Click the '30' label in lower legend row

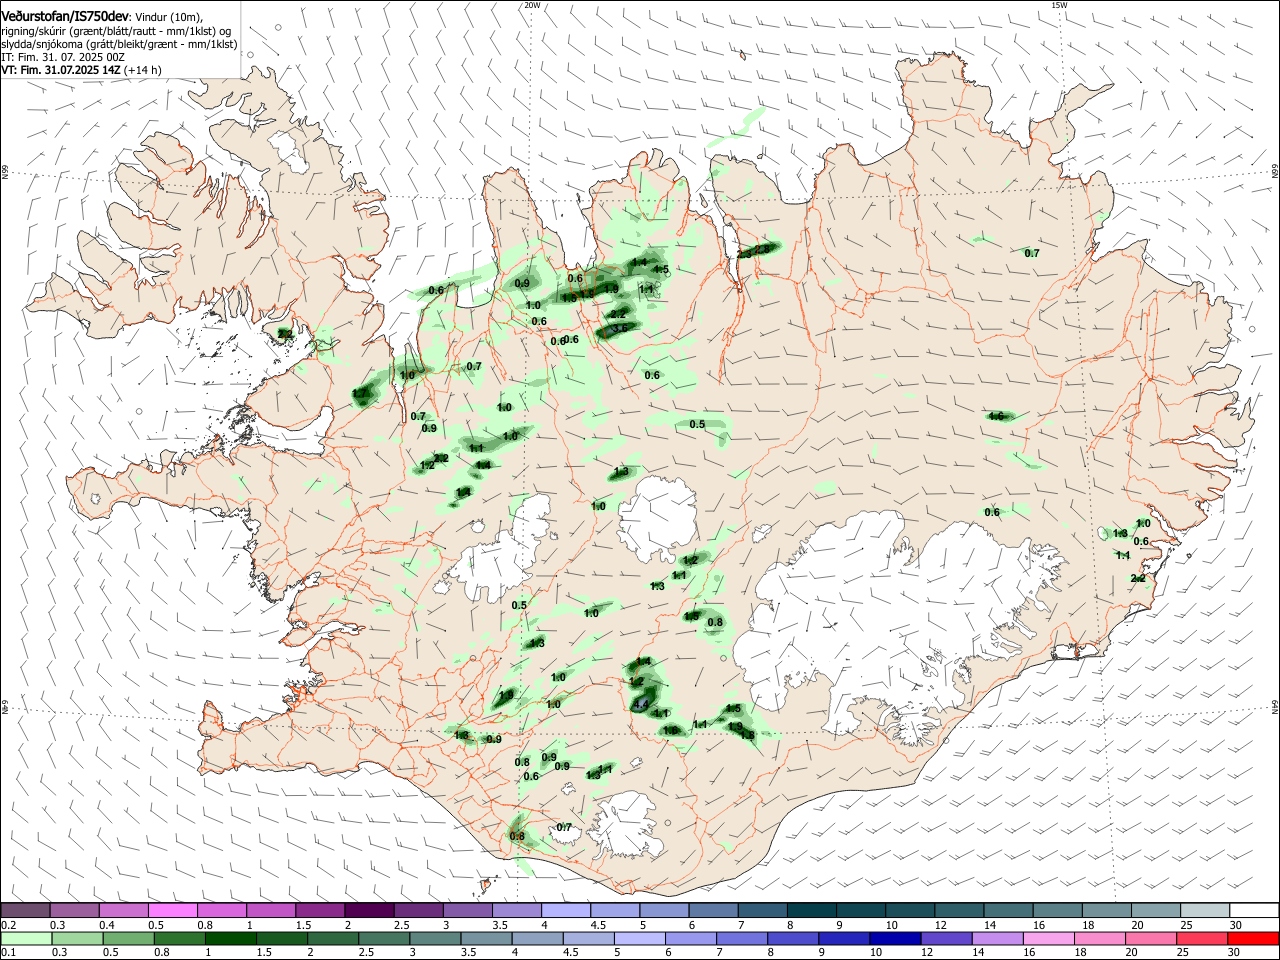point(1234,952)
